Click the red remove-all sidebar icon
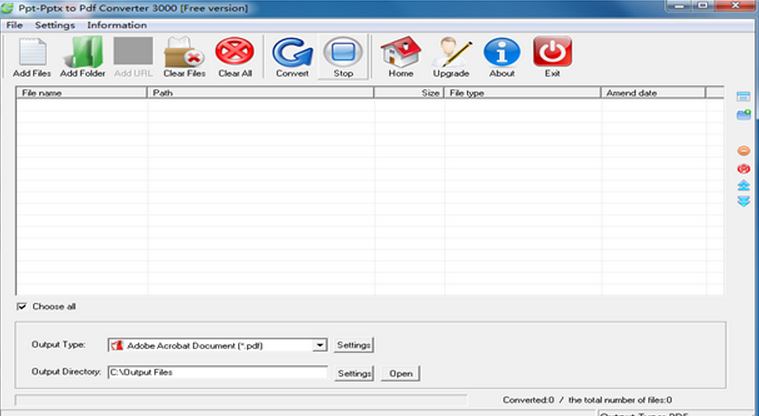The width and height of the screenshot is (759, 416). pyautogui.click(x=744, y=169)
